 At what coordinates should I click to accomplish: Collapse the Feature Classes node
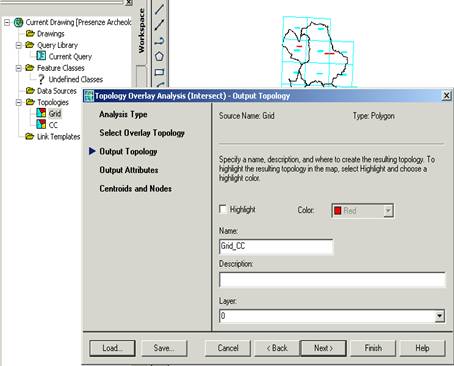(19, 68)
